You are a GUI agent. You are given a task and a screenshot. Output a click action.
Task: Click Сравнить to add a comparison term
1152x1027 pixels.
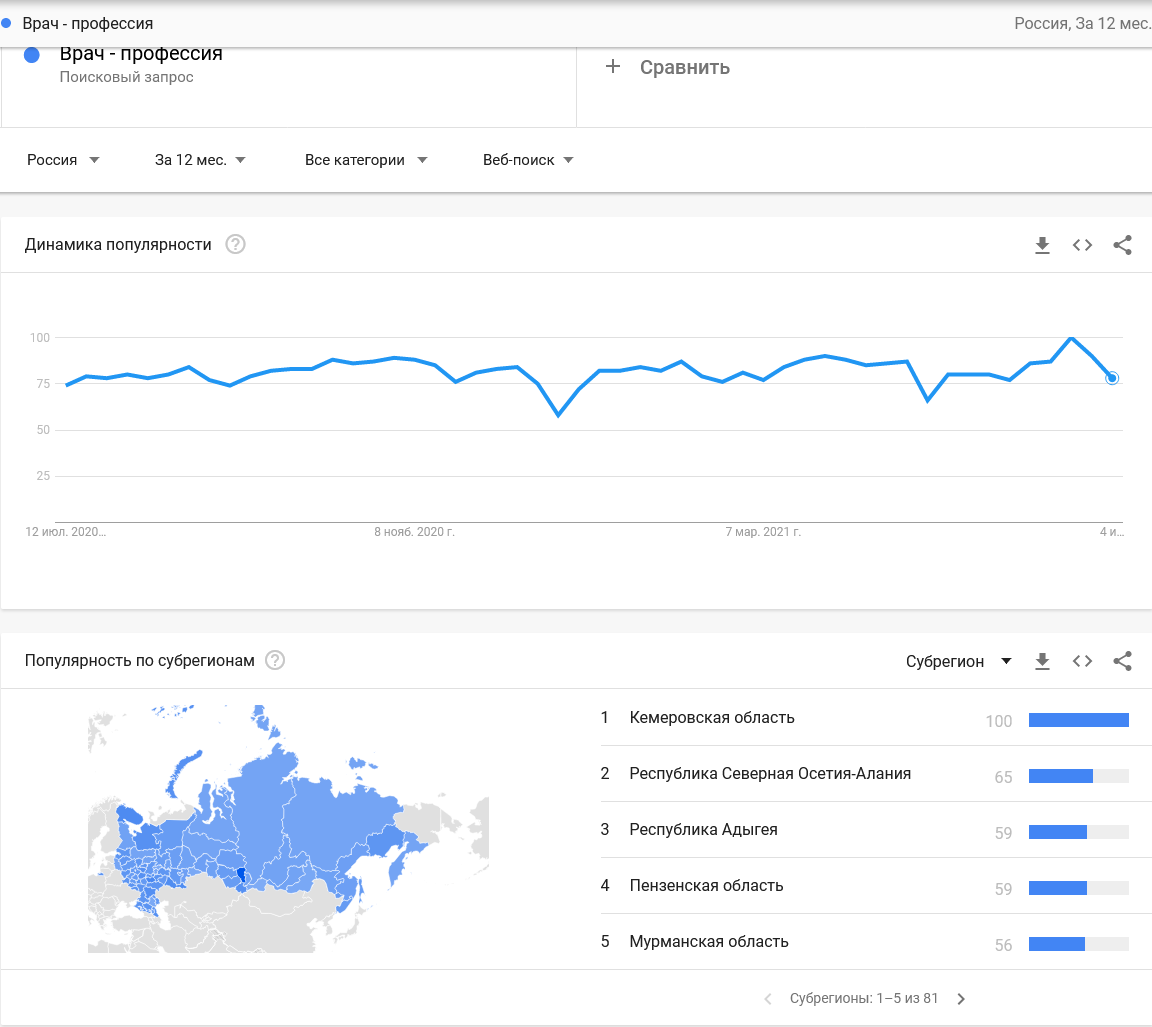[669, 68]
